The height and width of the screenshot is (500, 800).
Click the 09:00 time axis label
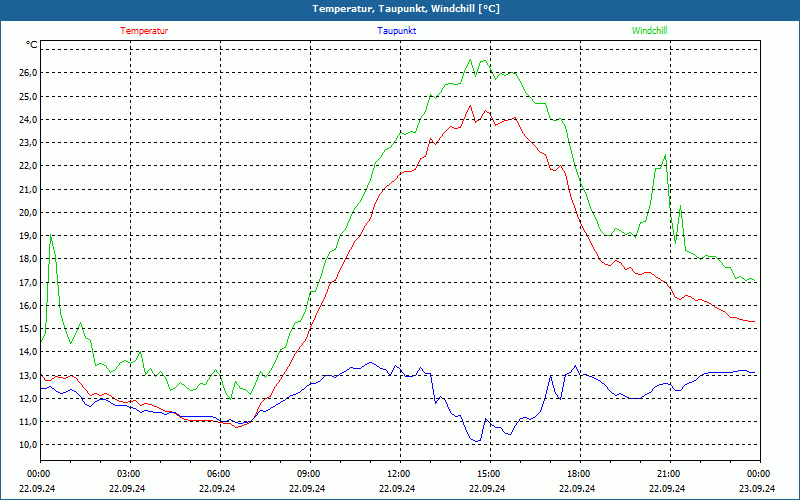[310, 473]
